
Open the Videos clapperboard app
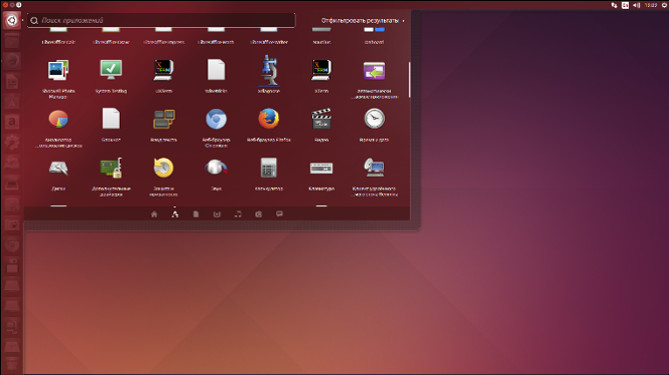click(x=321, y=119)
